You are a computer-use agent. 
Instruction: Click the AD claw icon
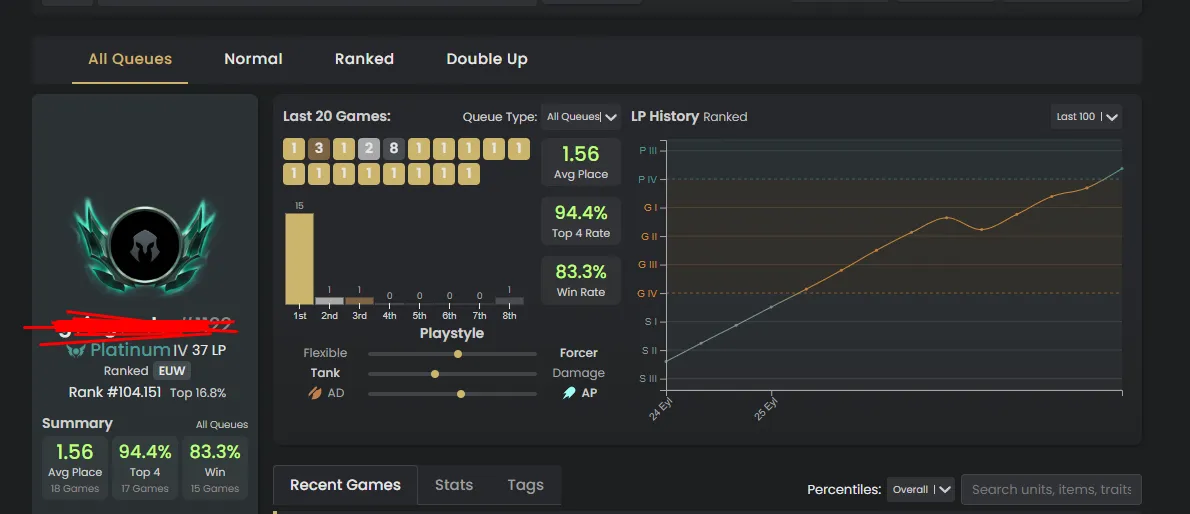(x=314, y=393)
